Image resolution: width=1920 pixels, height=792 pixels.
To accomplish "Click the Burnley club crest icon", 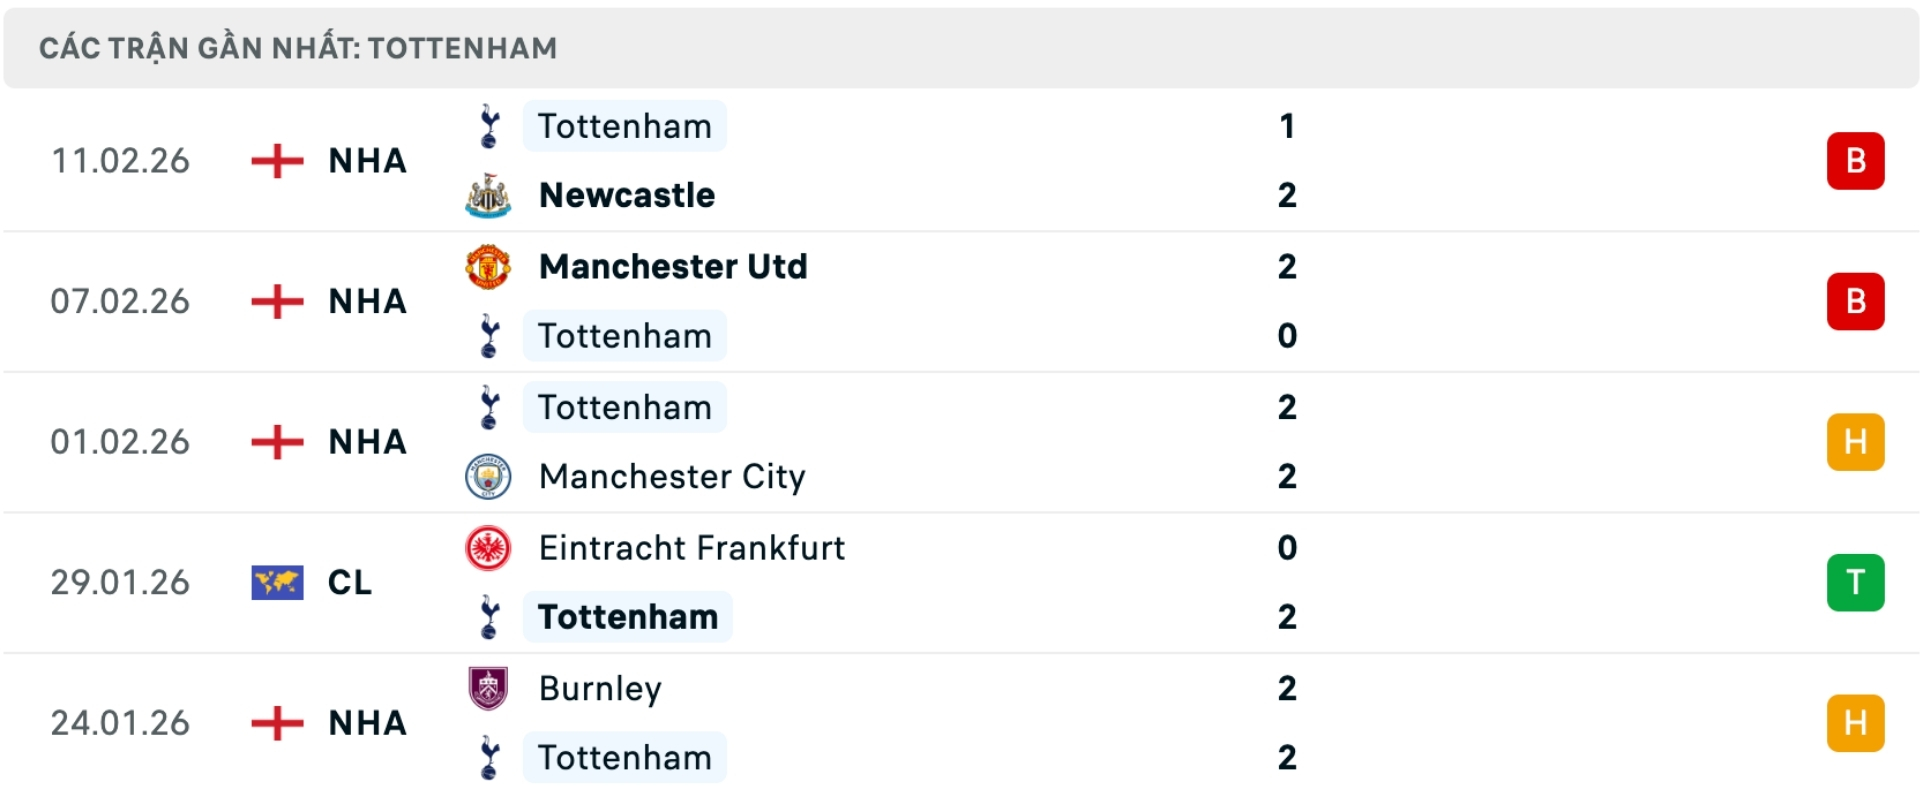I will pos(488,688).
